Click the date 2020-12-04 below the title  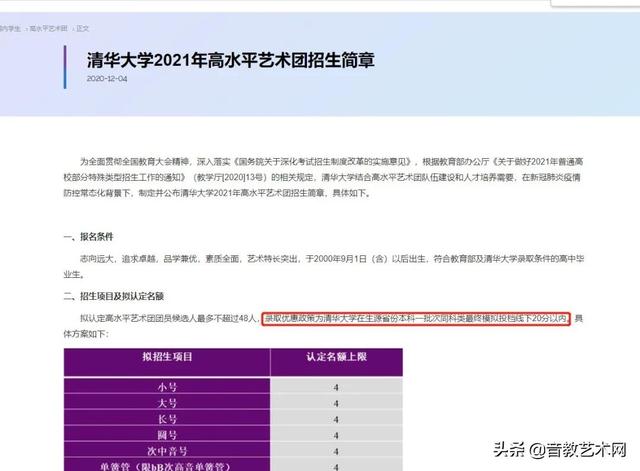click(107, 78)
